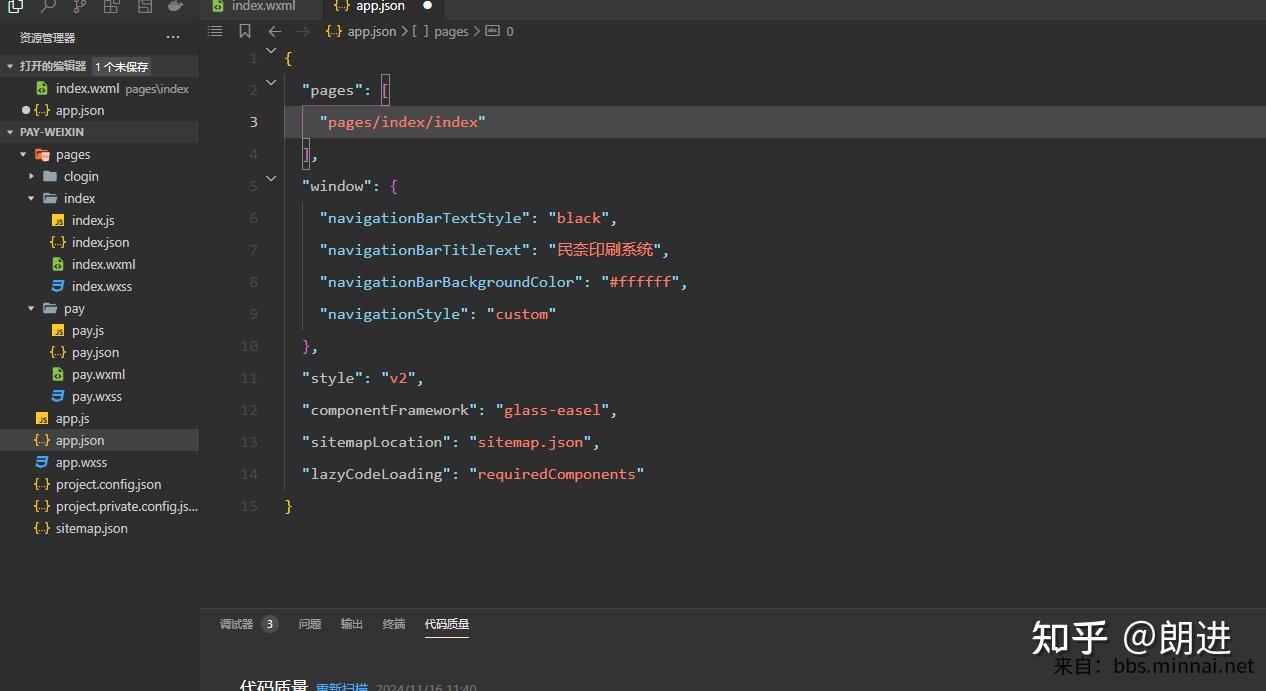Click the unsaved dot on app.json tab
1266x691 pixels.
click(x=427, y=5)
